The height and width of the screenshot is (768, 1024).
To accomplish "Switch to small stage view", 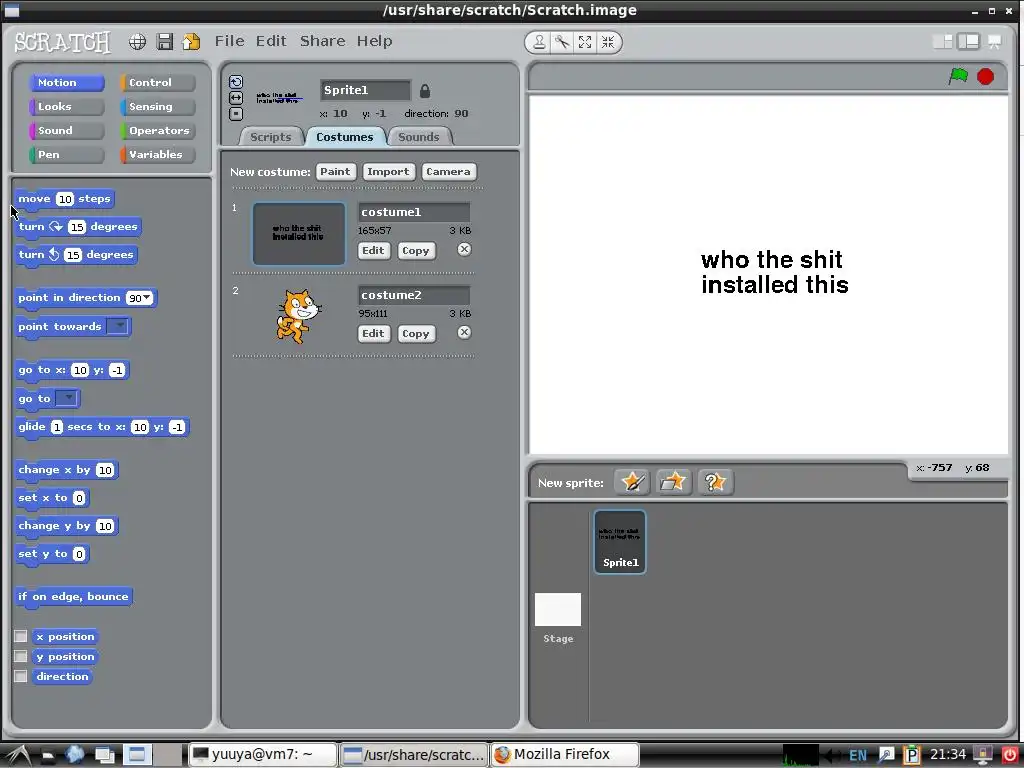I will 943,42.
